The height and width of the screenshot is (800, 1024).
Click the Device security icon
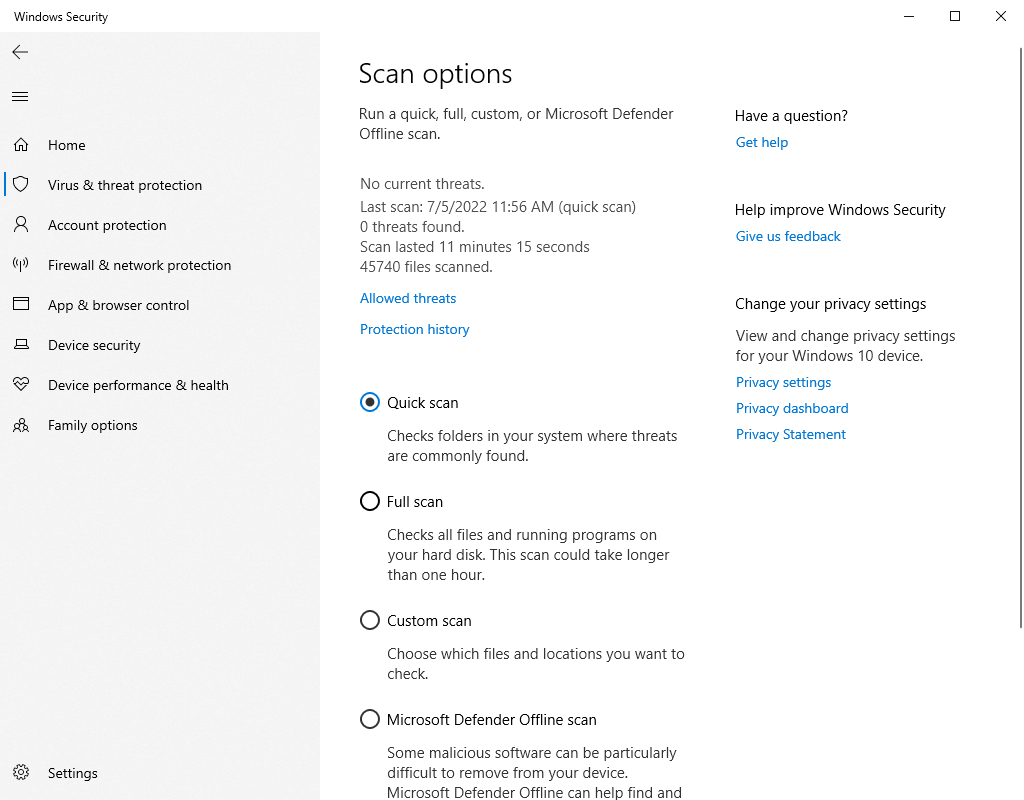point(20,344)
